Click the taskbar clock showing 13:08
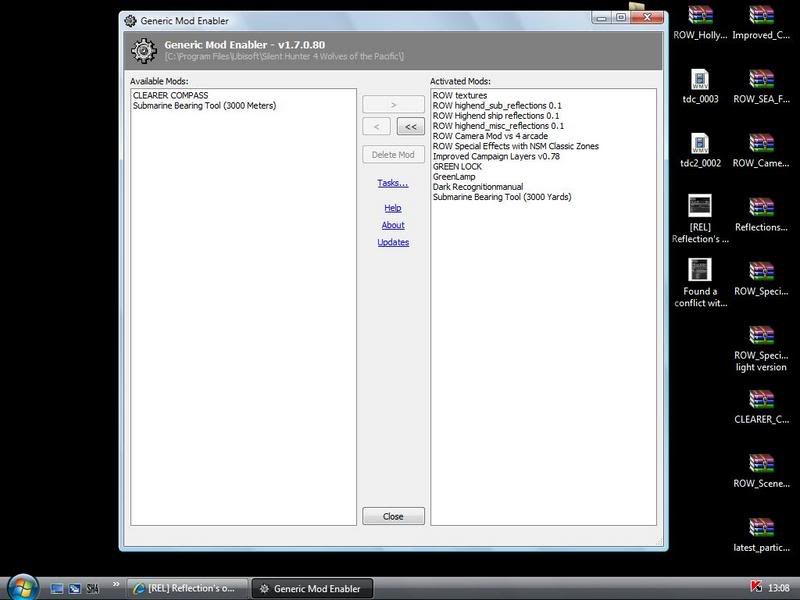 779,588
